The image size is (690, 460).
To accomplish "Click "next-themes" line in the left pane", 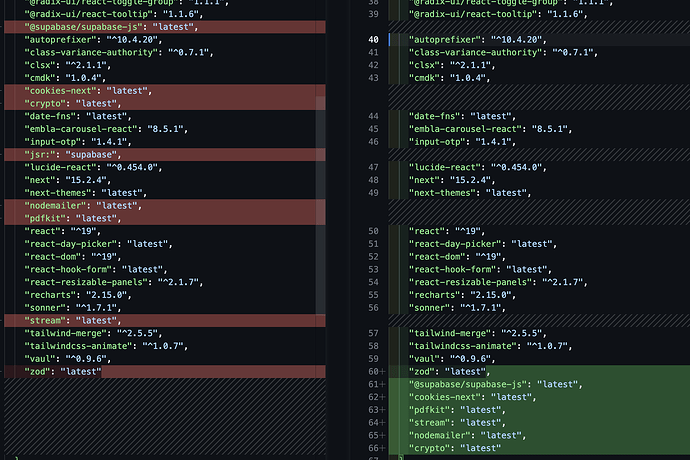I will (x=165, y=193).
